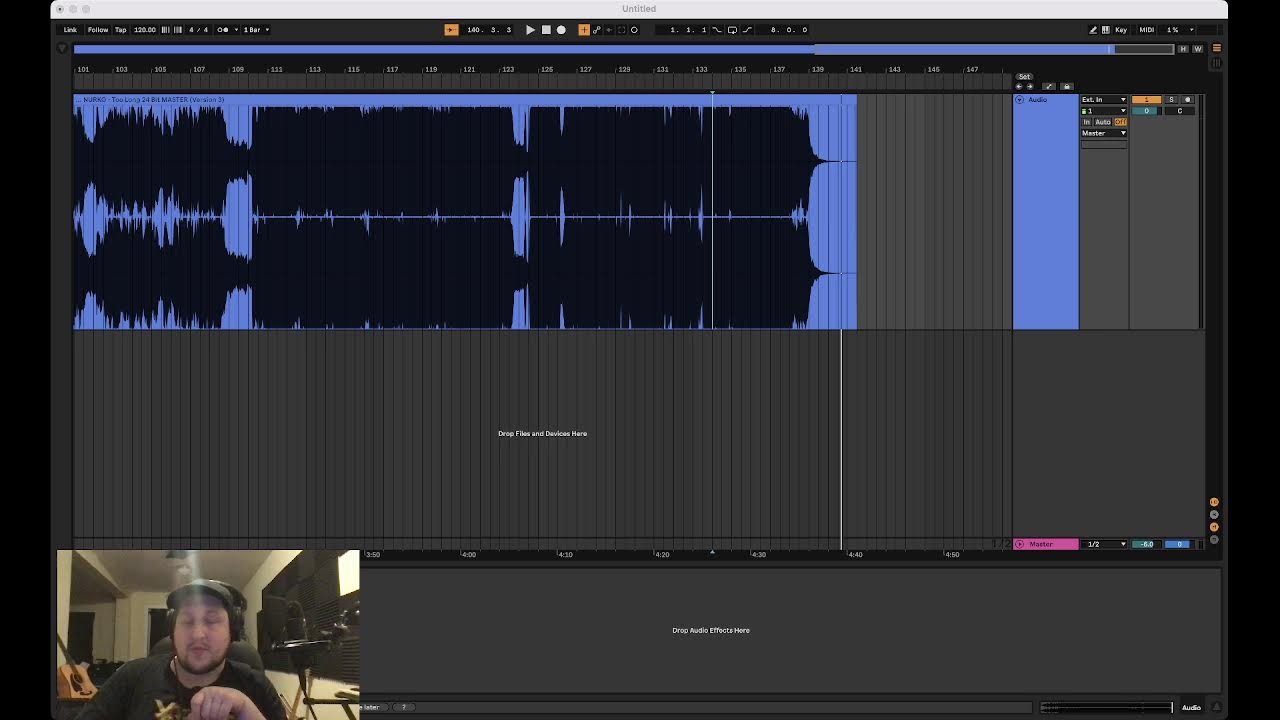
Task: Click the 4:00 mark on the time ruler
Action: click(468, 554)
